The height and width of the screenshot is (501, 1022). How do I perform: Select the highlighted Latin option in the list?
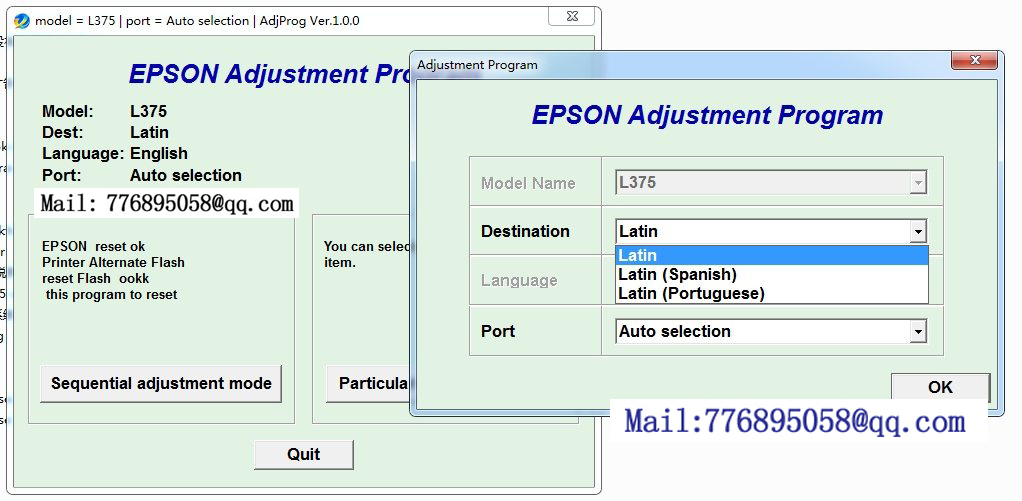(x=772, y=255)
